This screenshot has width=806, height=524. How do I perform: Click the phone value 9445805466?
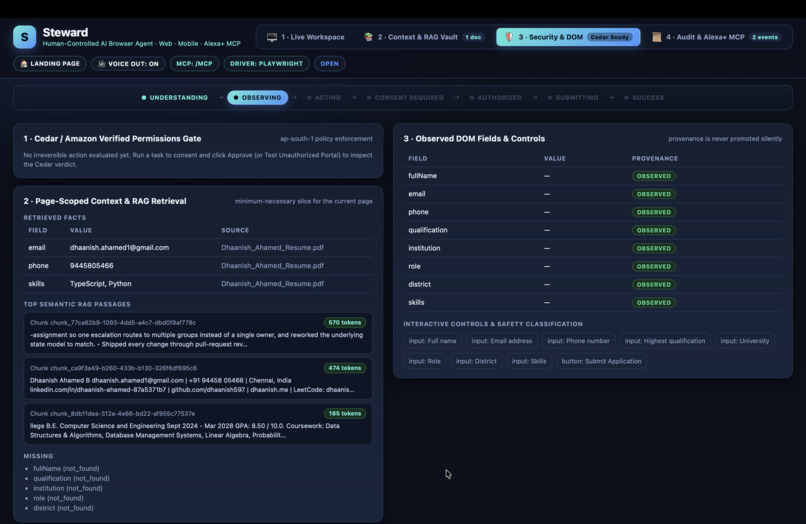(x=91, y=265)
